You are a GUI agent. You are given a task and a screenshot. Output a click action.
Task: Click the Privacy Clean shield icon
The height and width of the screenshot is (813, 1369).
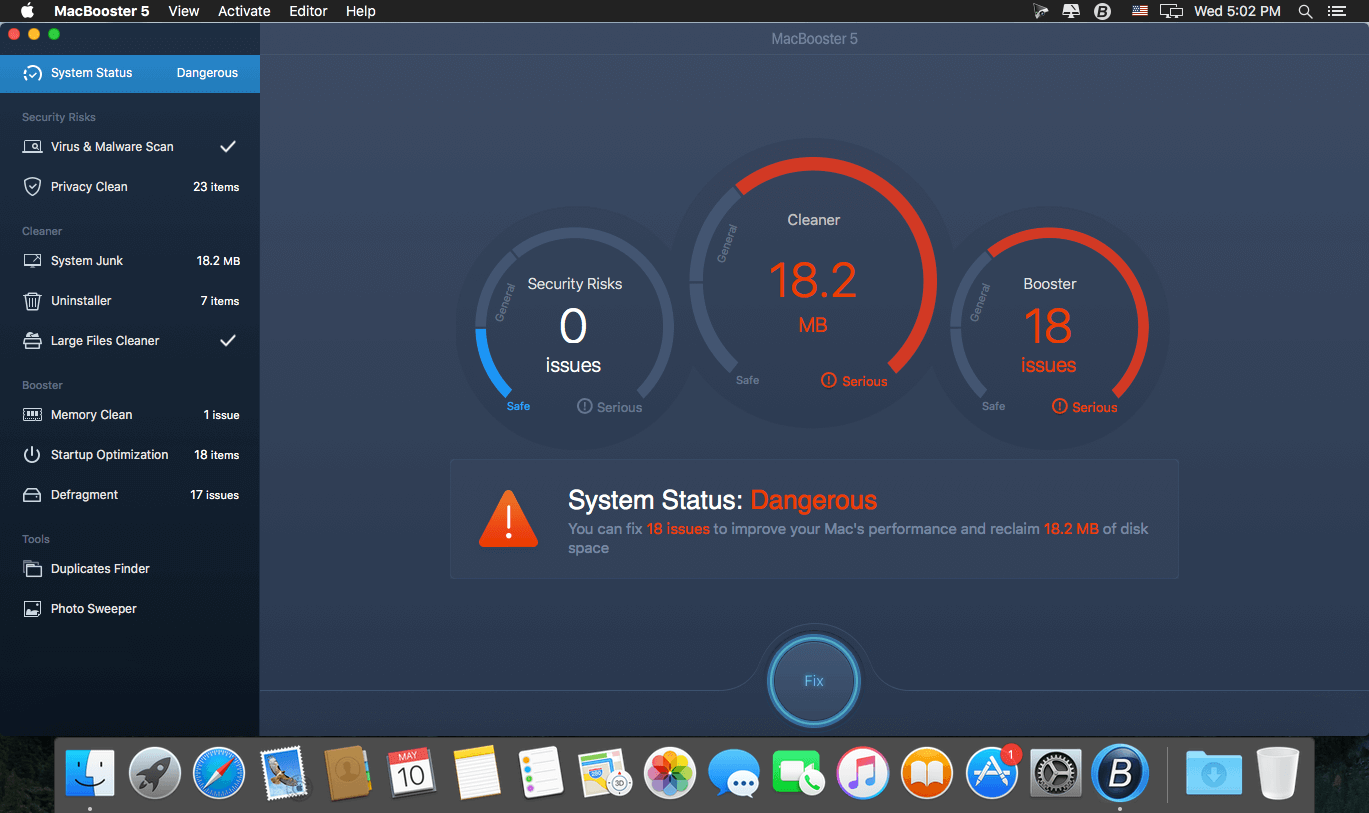tap(32, 187)
